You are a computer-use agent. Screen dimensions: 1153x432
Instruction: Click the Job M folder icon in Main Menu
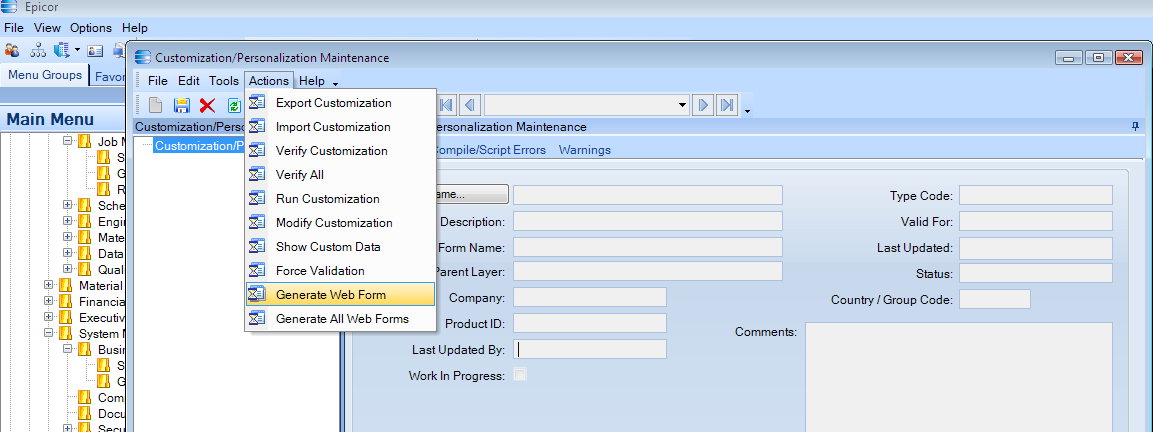pos(86,141)
